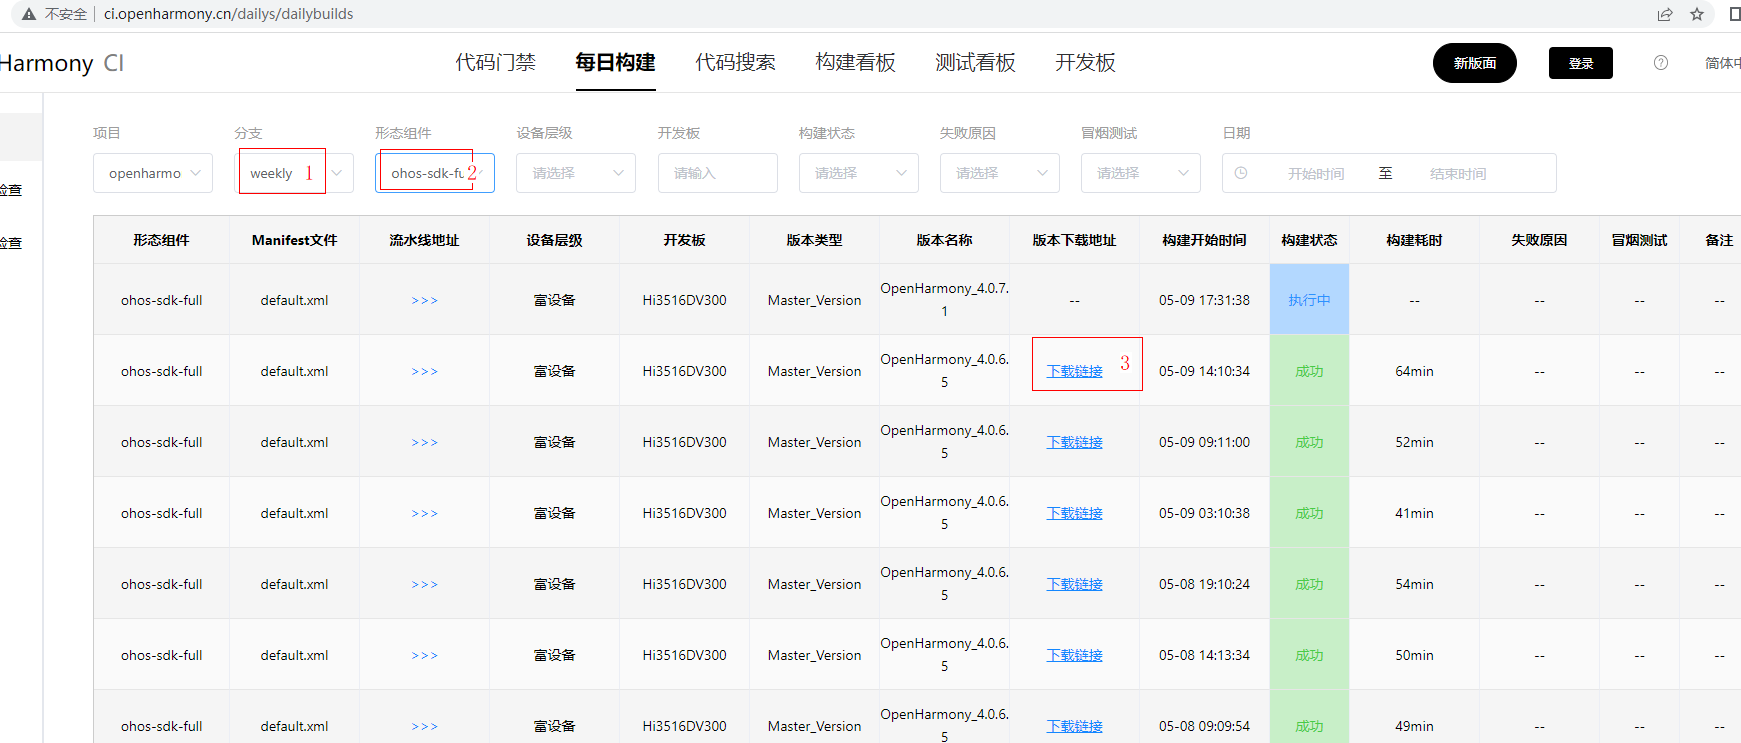Viewport: 1741px width, 743px height.
Task: Click the help question mark icon
Action: point(1660,63)
